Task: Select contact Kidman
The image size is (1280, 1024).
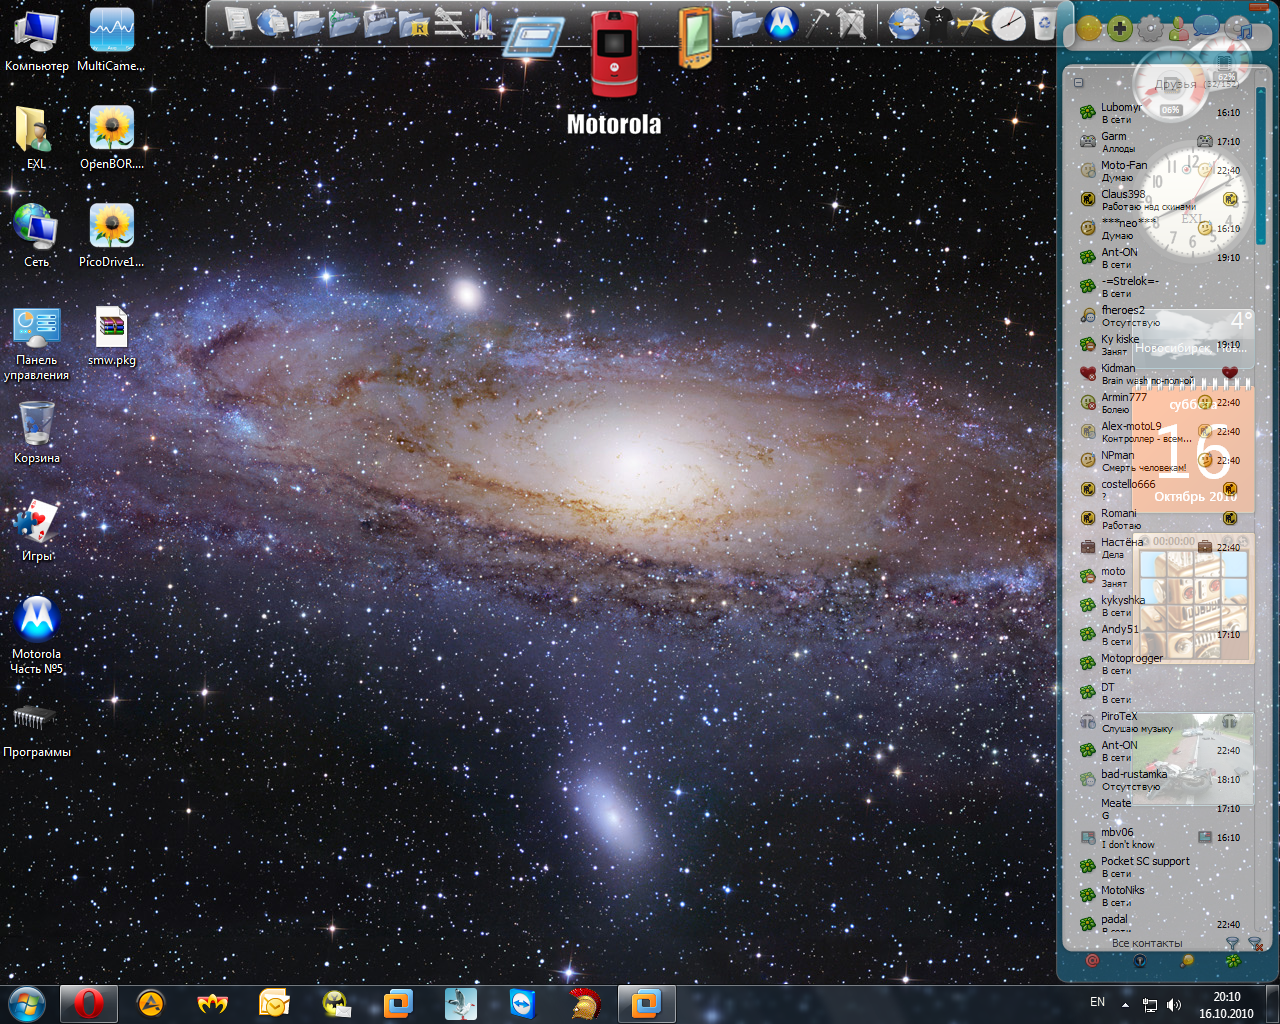Action: pyautogui.click(x=1160, y=374)
